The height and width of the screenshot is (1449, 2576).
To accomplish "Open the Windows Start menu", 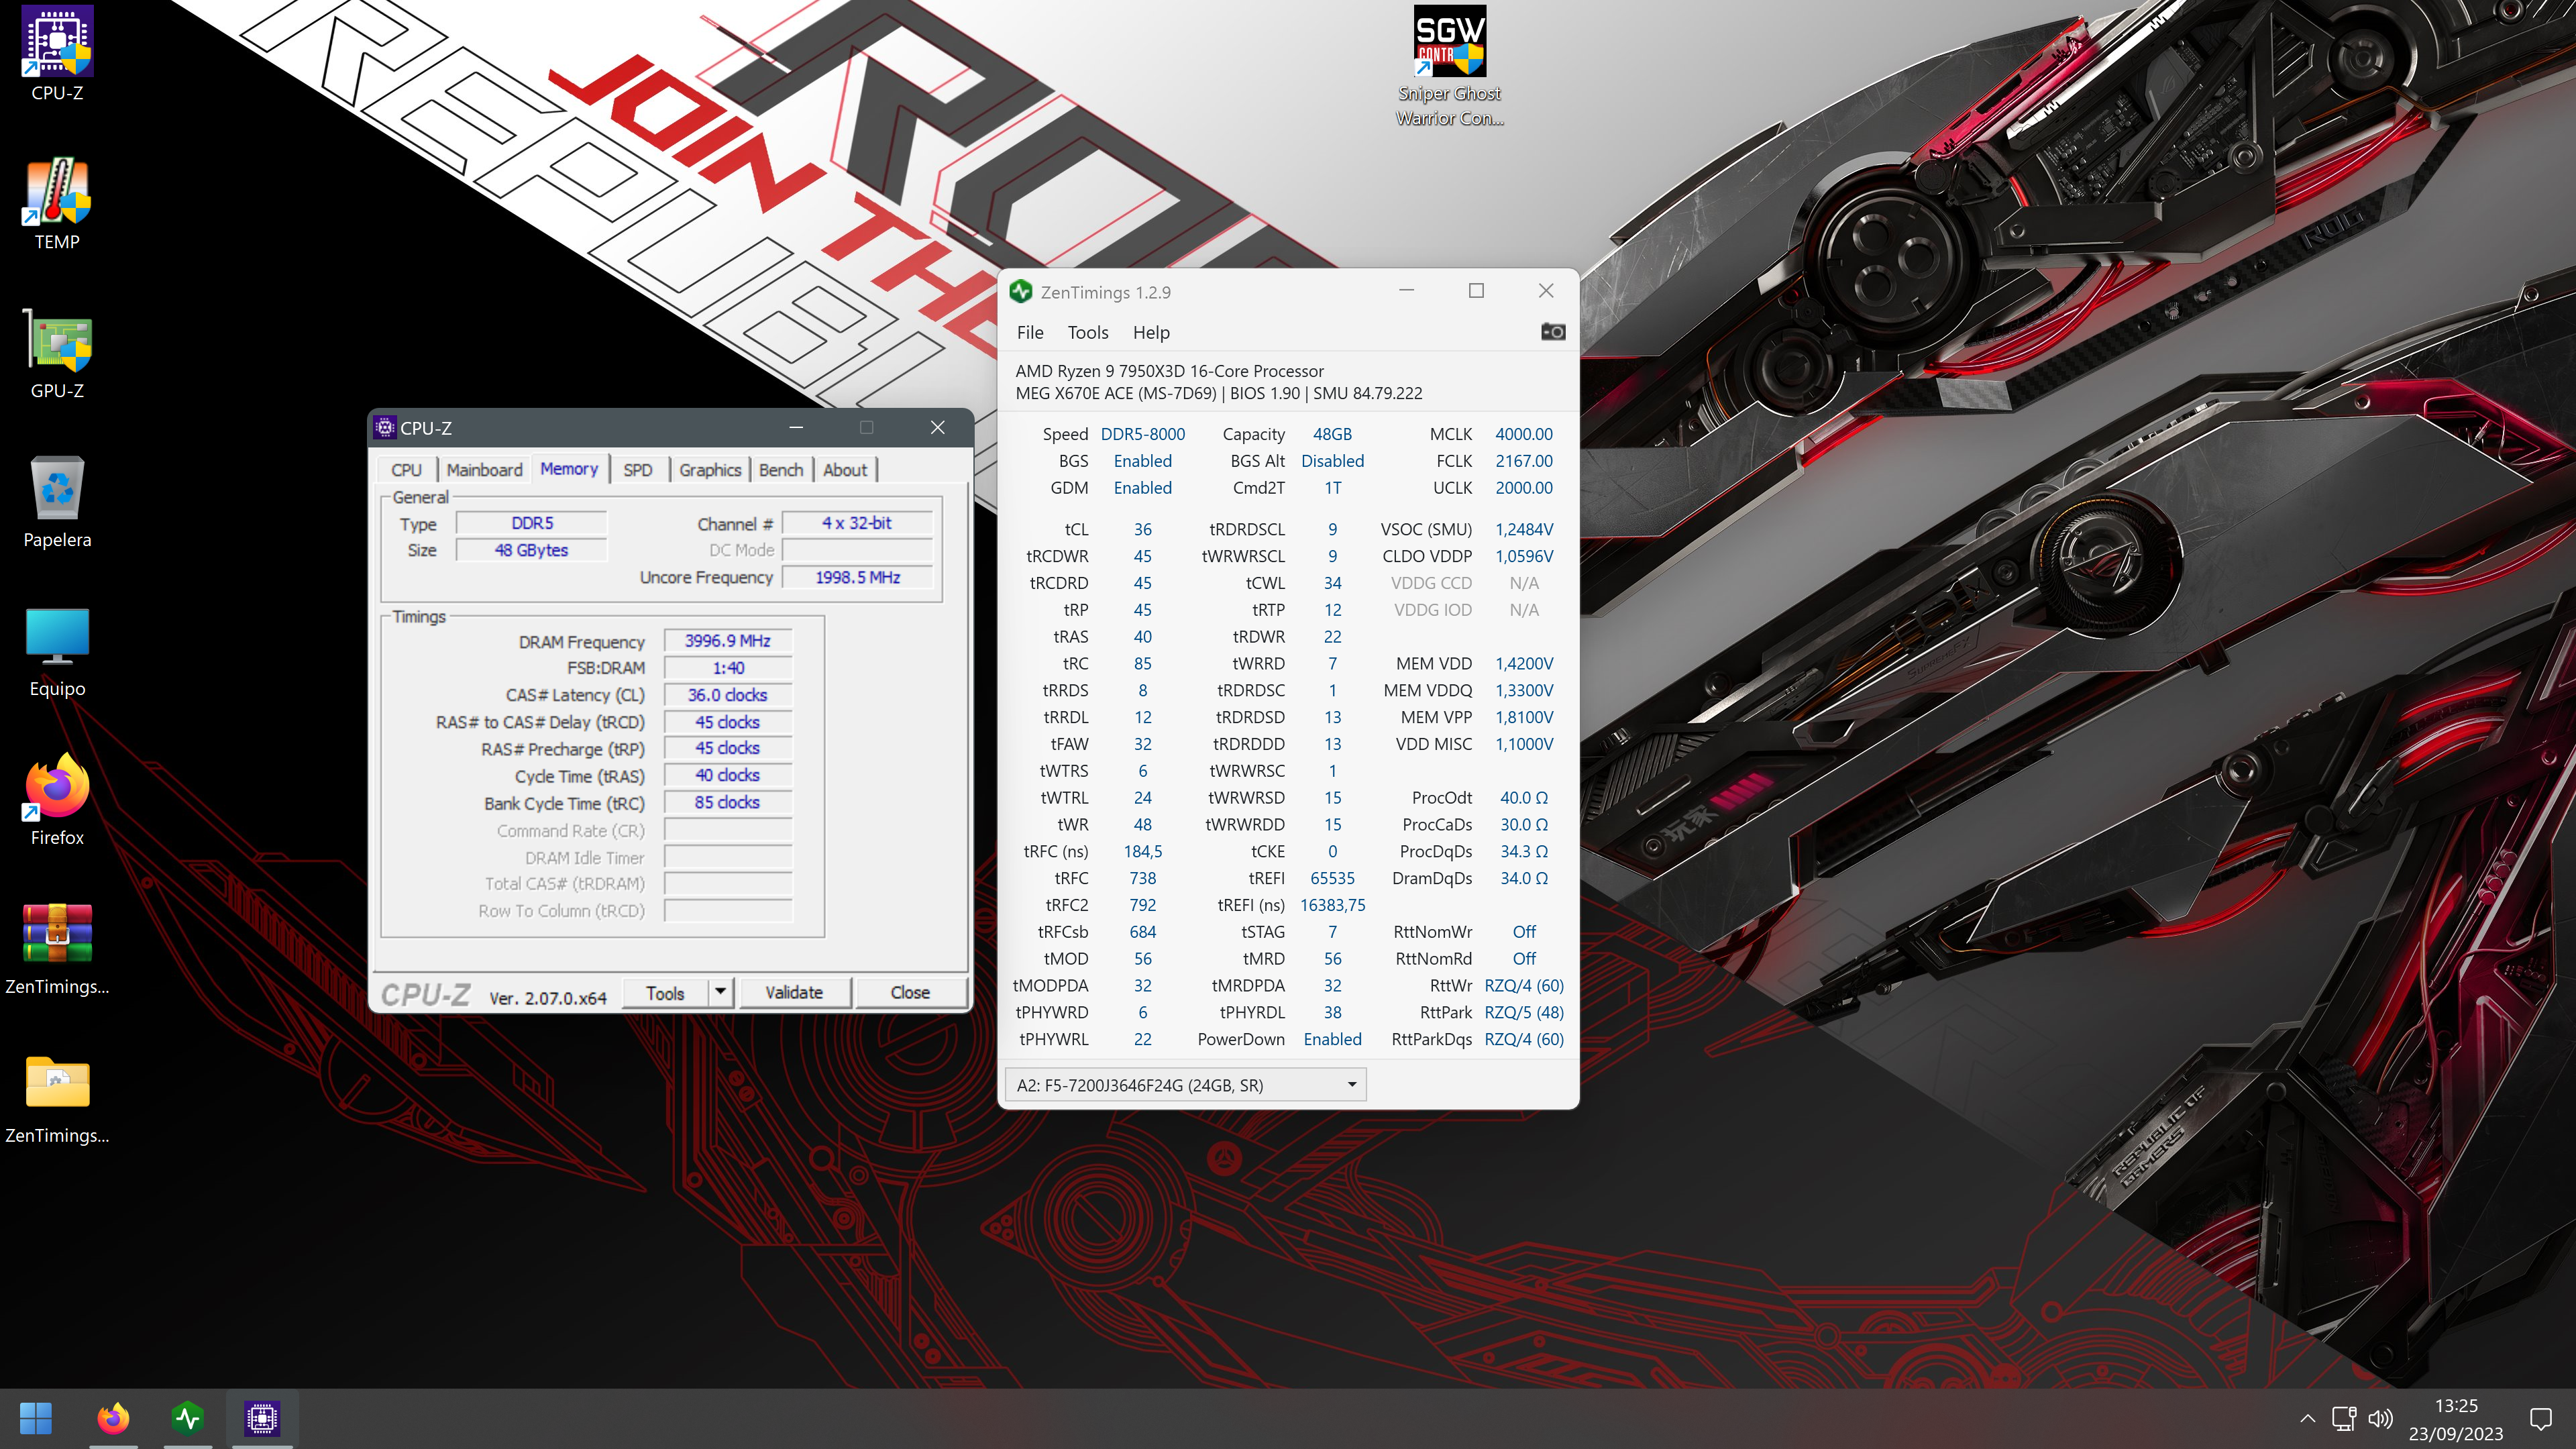I will (x=36, y=1418).
